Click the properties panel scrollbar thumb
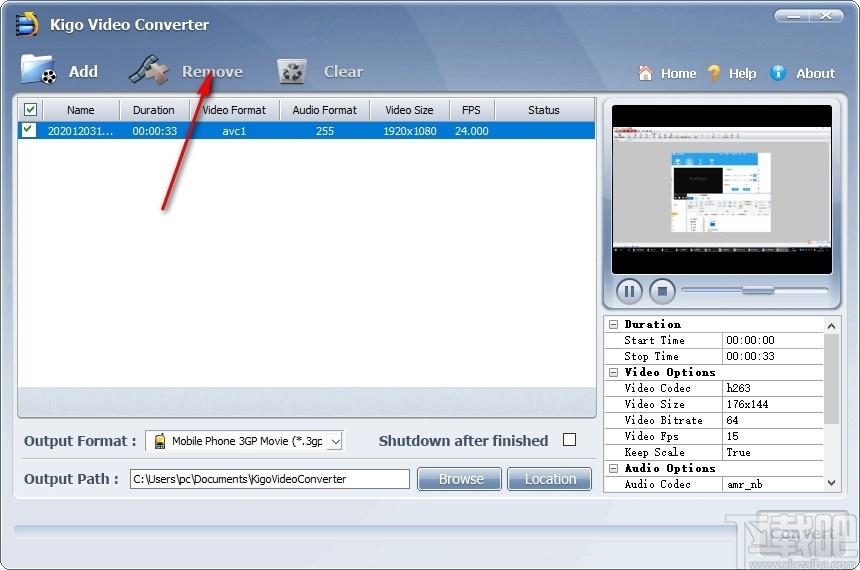Viewport: 860px width, 570px height. (x=831, y=379)
